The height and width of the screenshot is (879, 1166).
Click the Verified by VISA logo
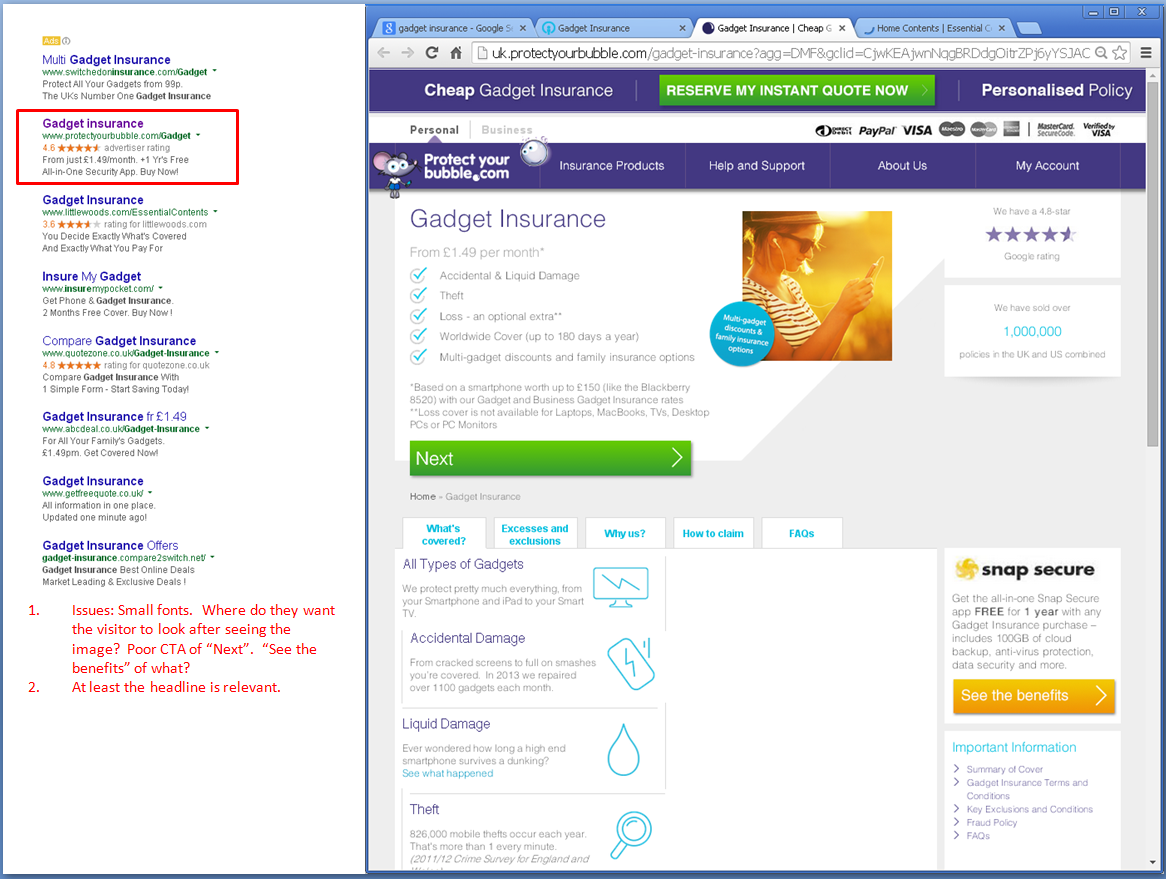tap(1099, 129)
